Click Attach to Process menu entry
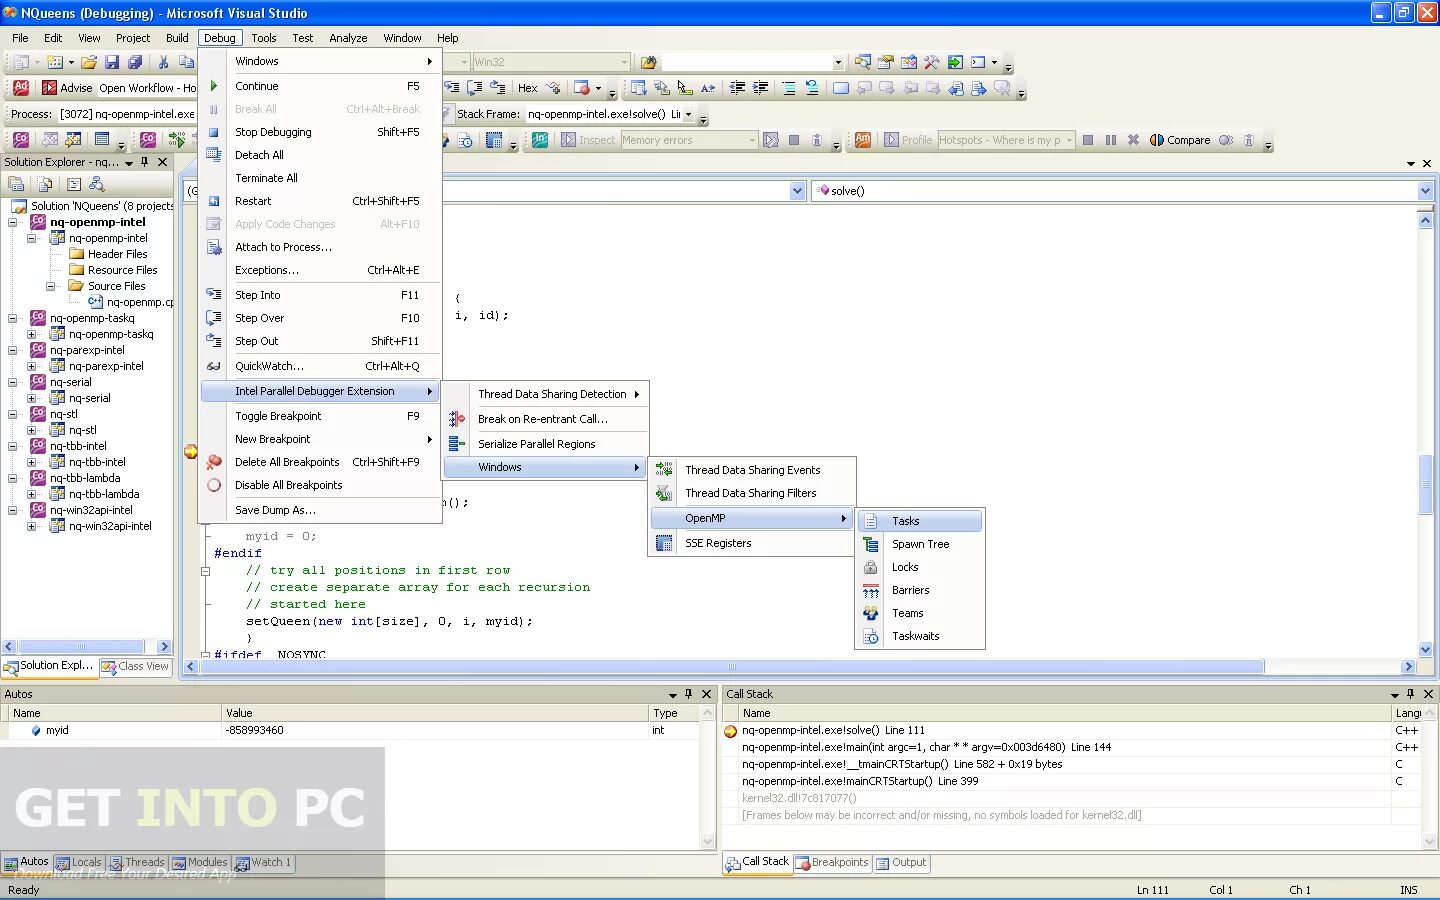The width and height of the screenshot is (1440, 900). point(320,247)
